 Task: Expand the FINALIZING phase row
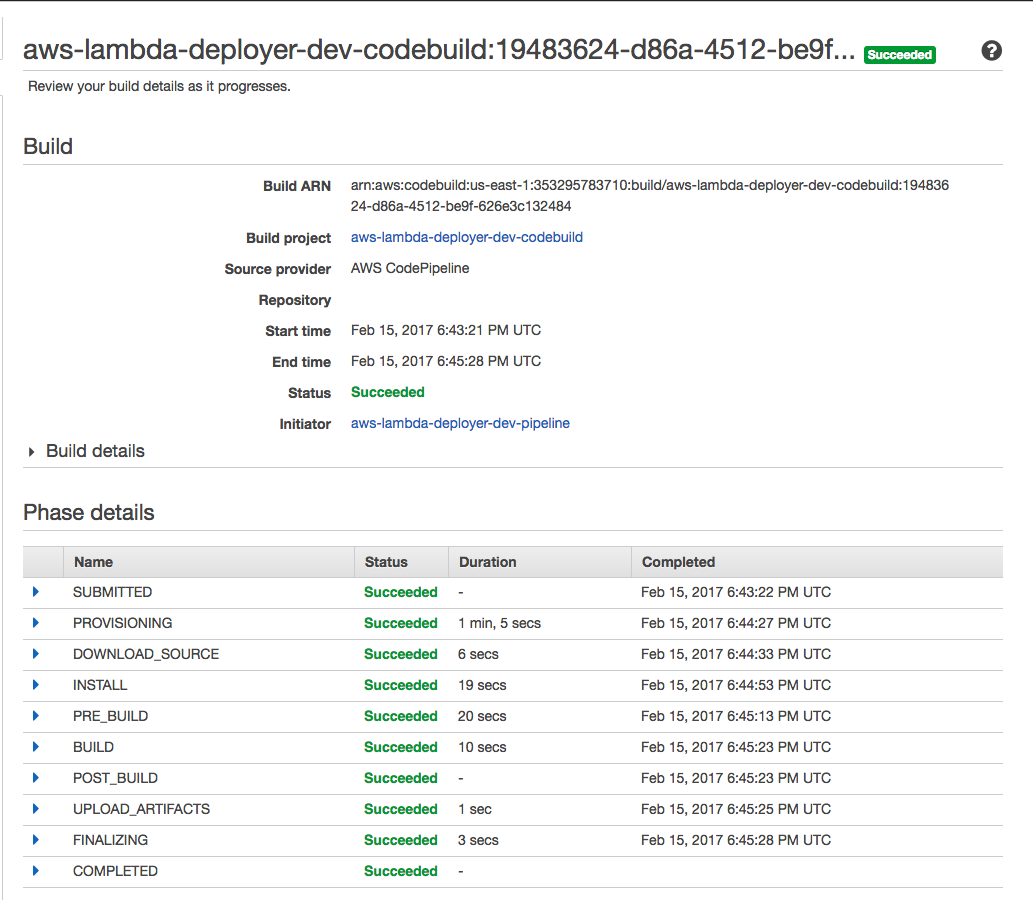point(37,840)
